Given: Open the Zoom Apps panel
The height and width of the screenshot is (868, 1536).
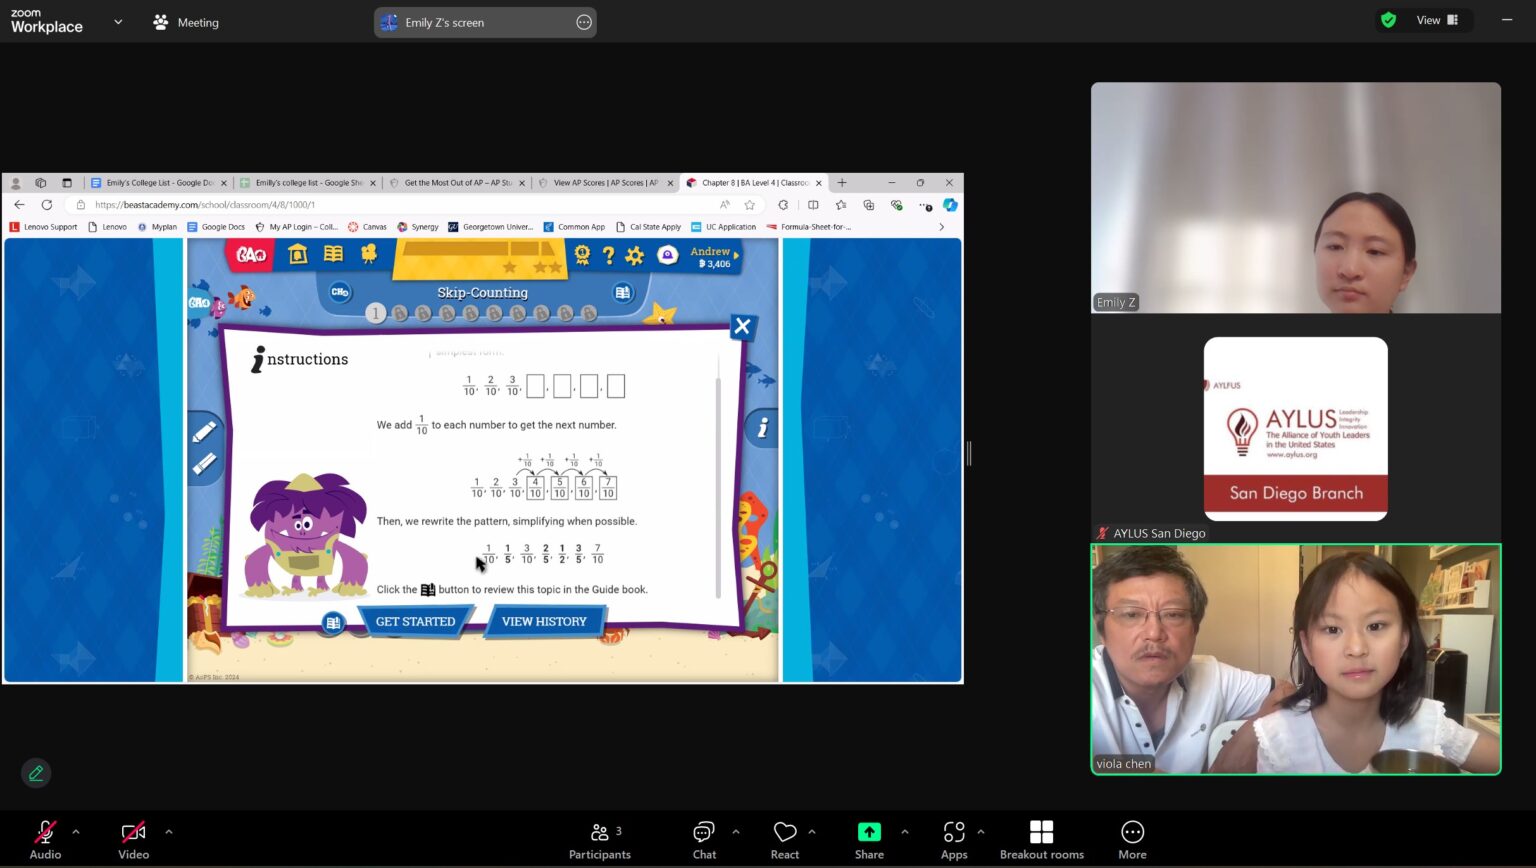Looking at the screenshot, I should [954, 839].
